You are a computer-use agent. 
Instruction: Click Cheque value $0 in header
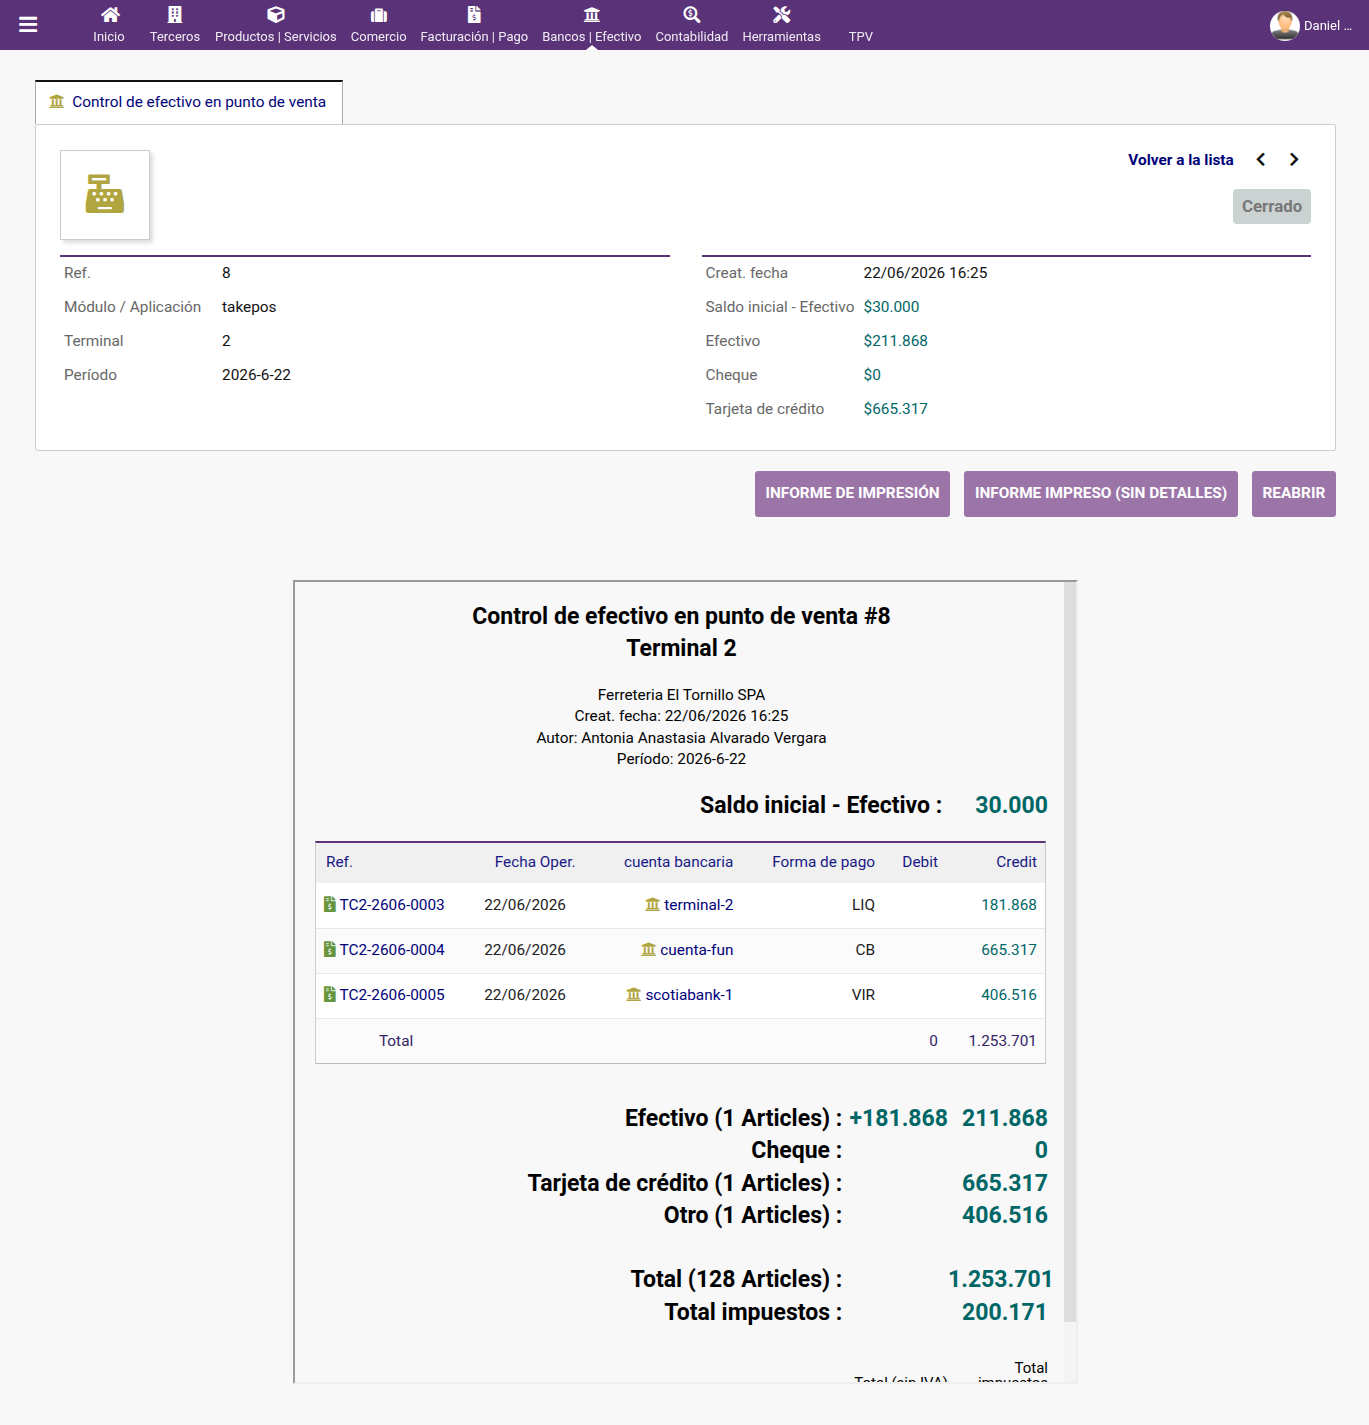872,375
